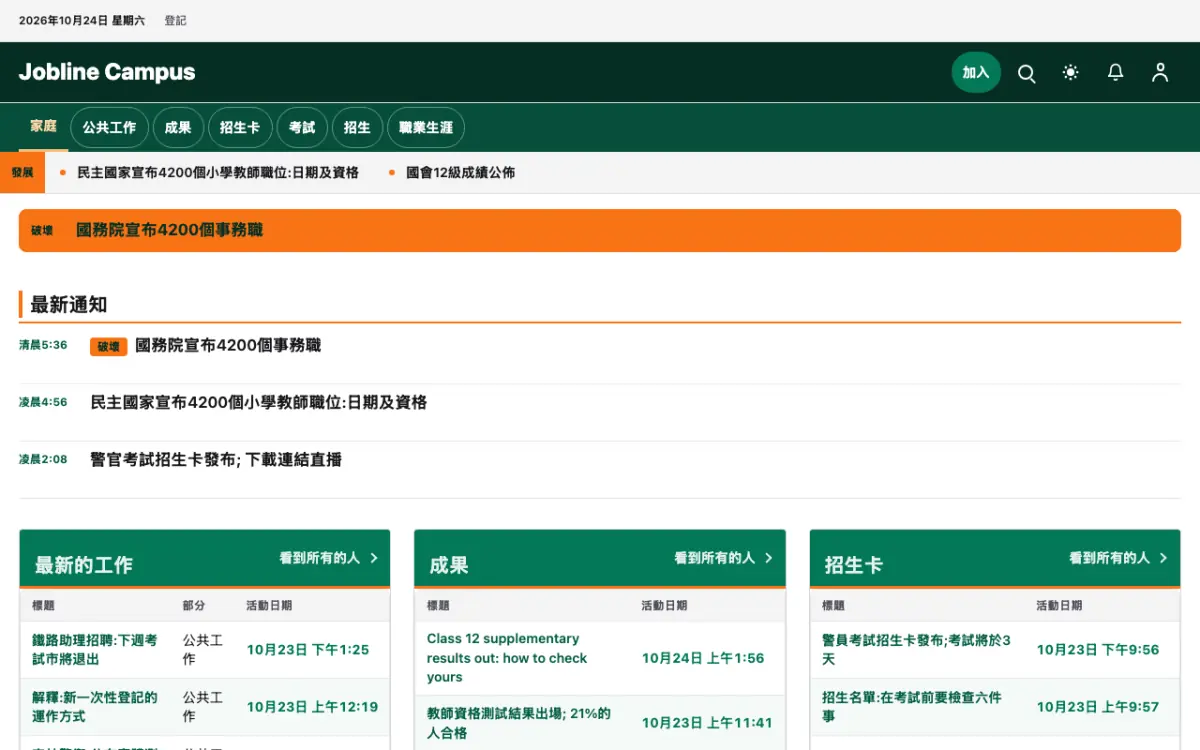1200x750 pixels.
Task: Click the 發展 ticker label
Action: point(22,173)
